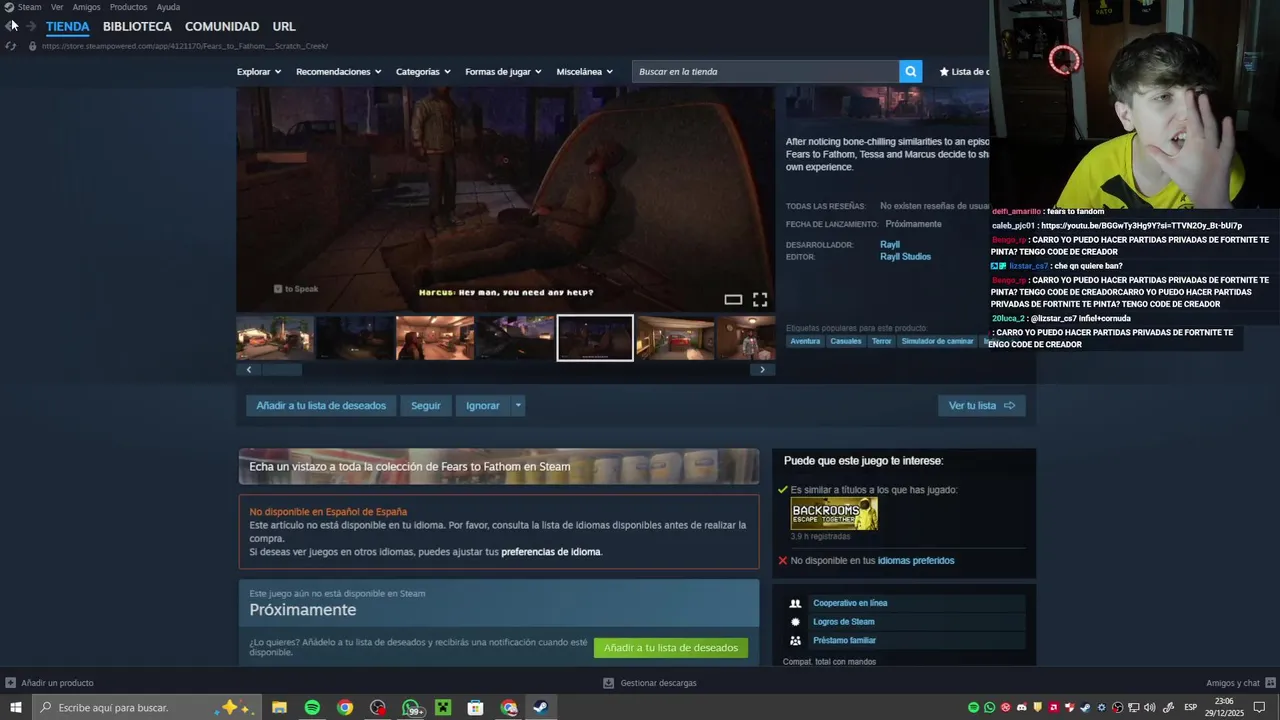Viewport: 1280px width, 720px height.
Task: Switch screenshot viewer to theater mode
Action: pos(733,300)
